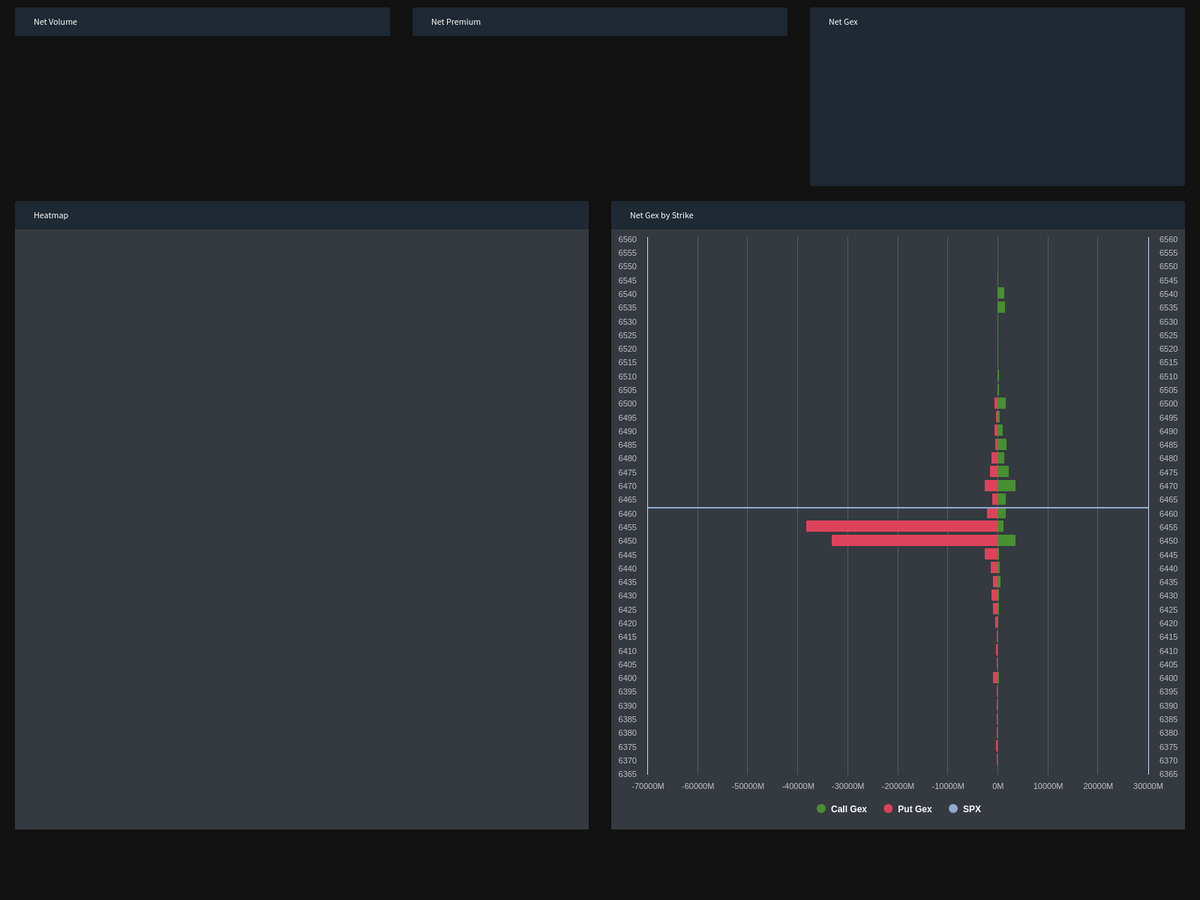Click the red Put Gex bar at strike 6450

tap(915, 540)
